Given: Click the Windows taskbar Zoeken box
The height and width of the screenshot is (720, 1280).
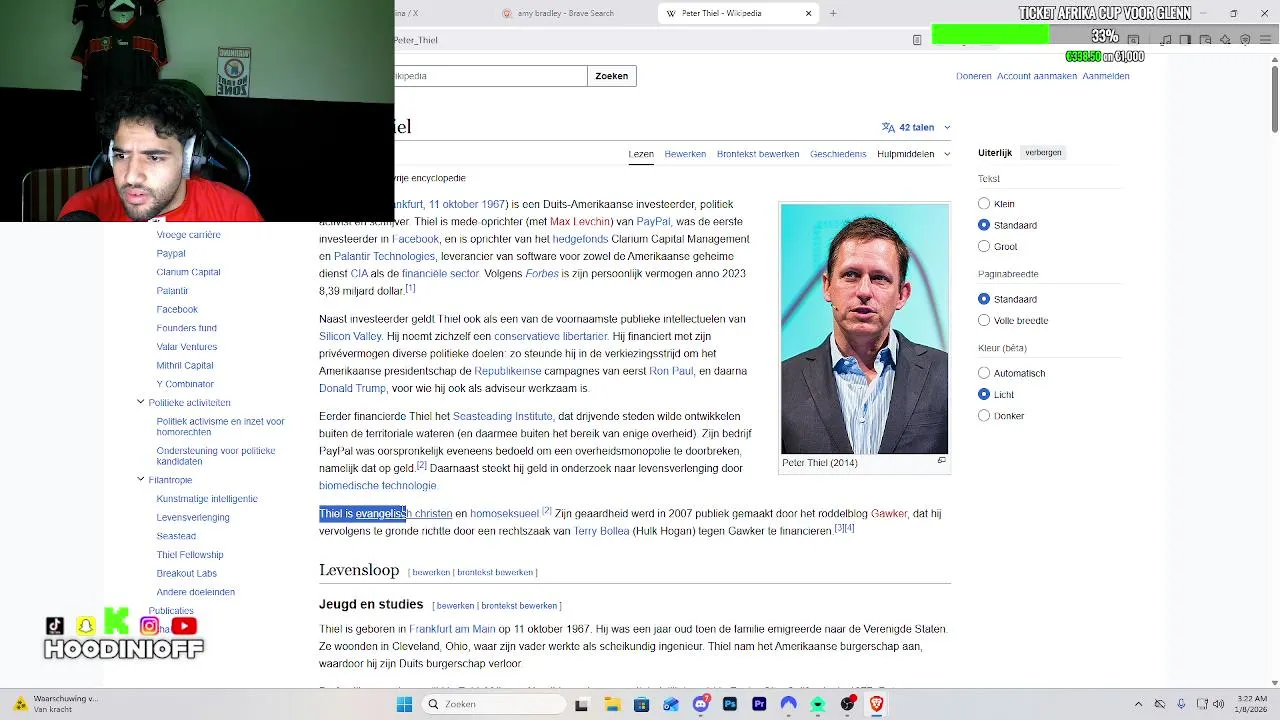Looking at the screenshot, I should coord(493,704).
